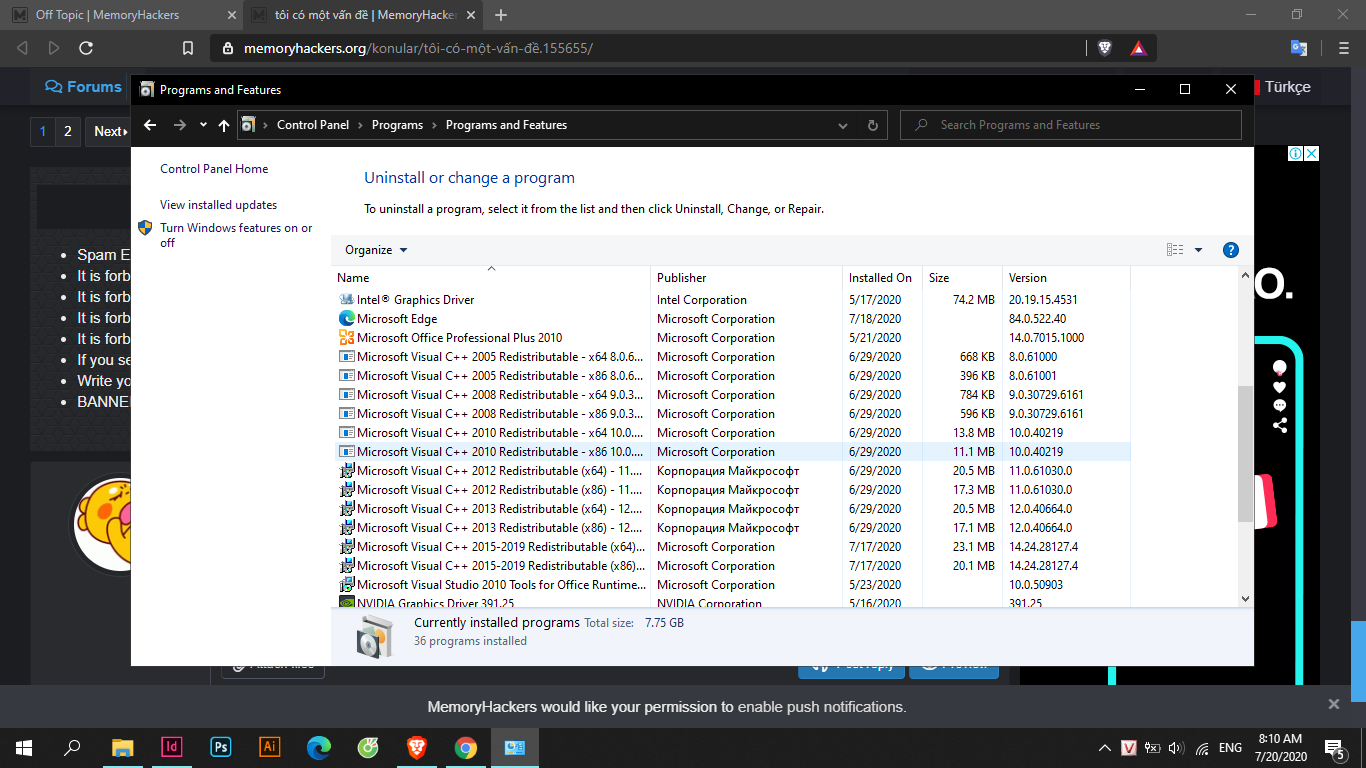Image resolution: width=1366 pixels, height=768 pixels.
Task: Expand the chevron after Programs in breadcrumb
Action: [434, 125]
